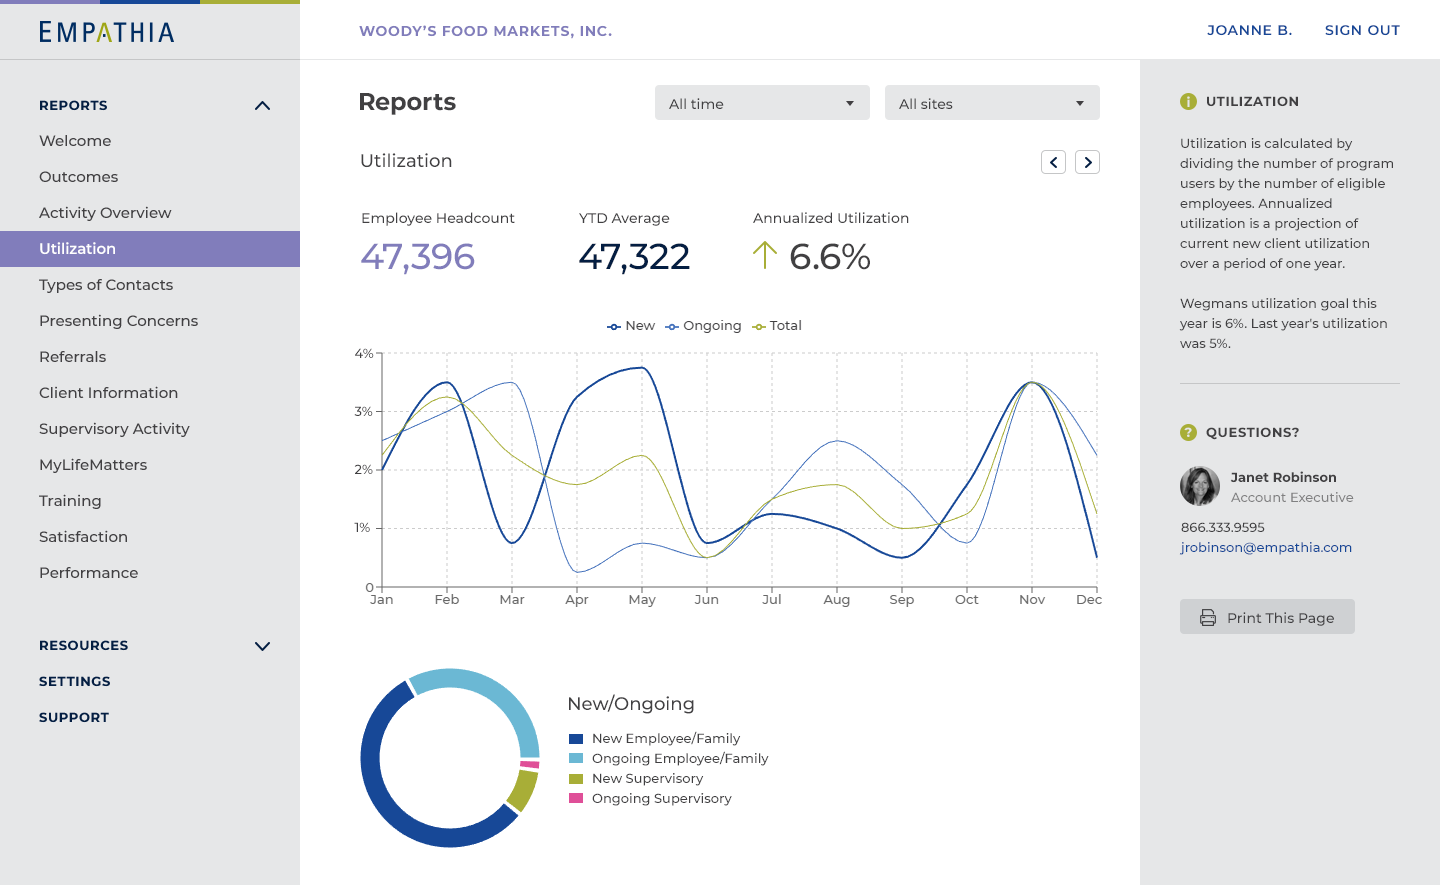1440x885 pixels.
Task: Select Activity Overview in sidebar
Action: (105, 213)
